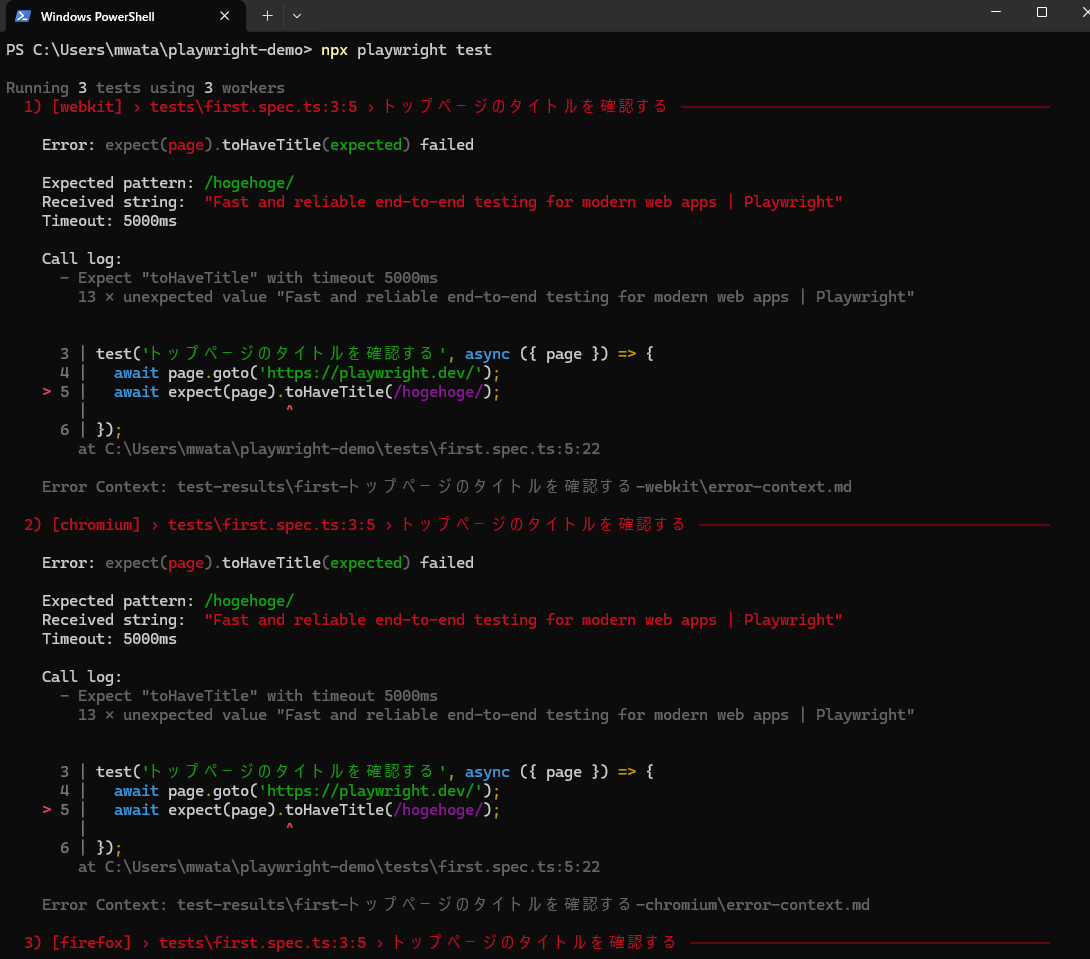
Task: Close the Windows PowerShell tab
Action: (x=225, y=16)
